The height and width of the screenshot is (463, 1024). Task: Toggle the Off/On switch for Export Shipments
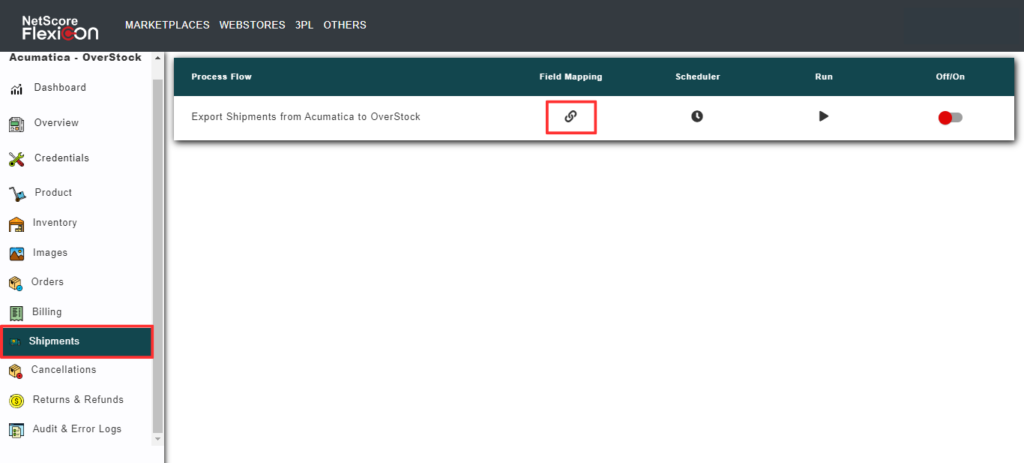(950, 117)
